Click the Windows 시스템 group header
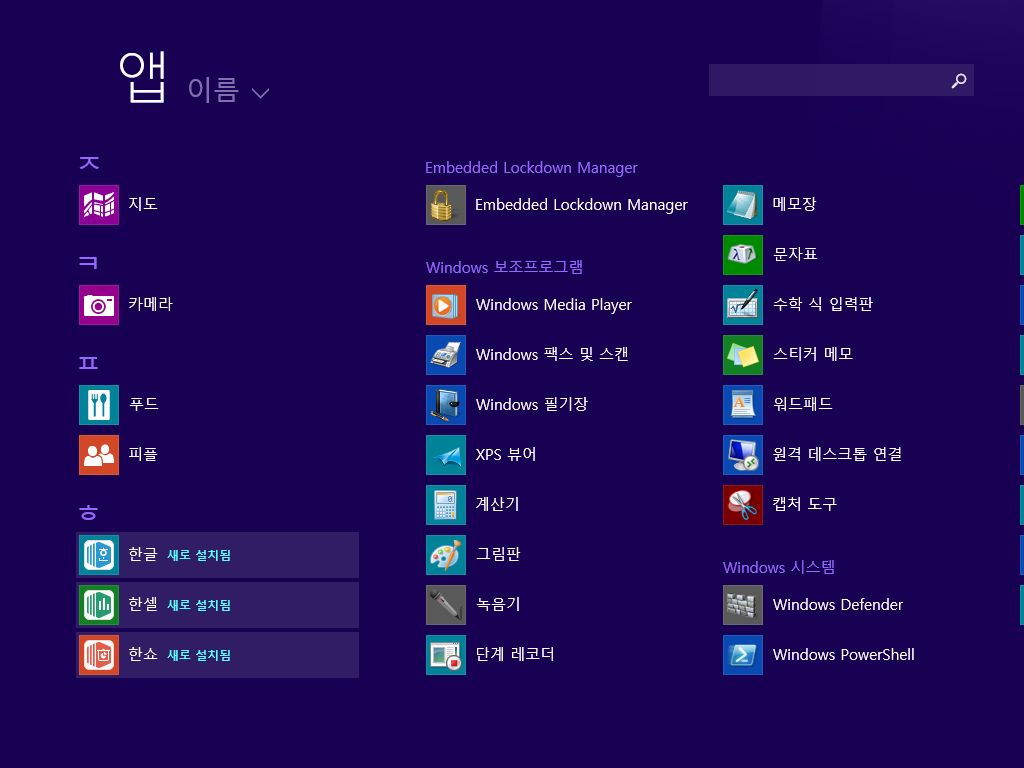The width and height of the screenshot is (1024, 768). click(x=778, y=567)
